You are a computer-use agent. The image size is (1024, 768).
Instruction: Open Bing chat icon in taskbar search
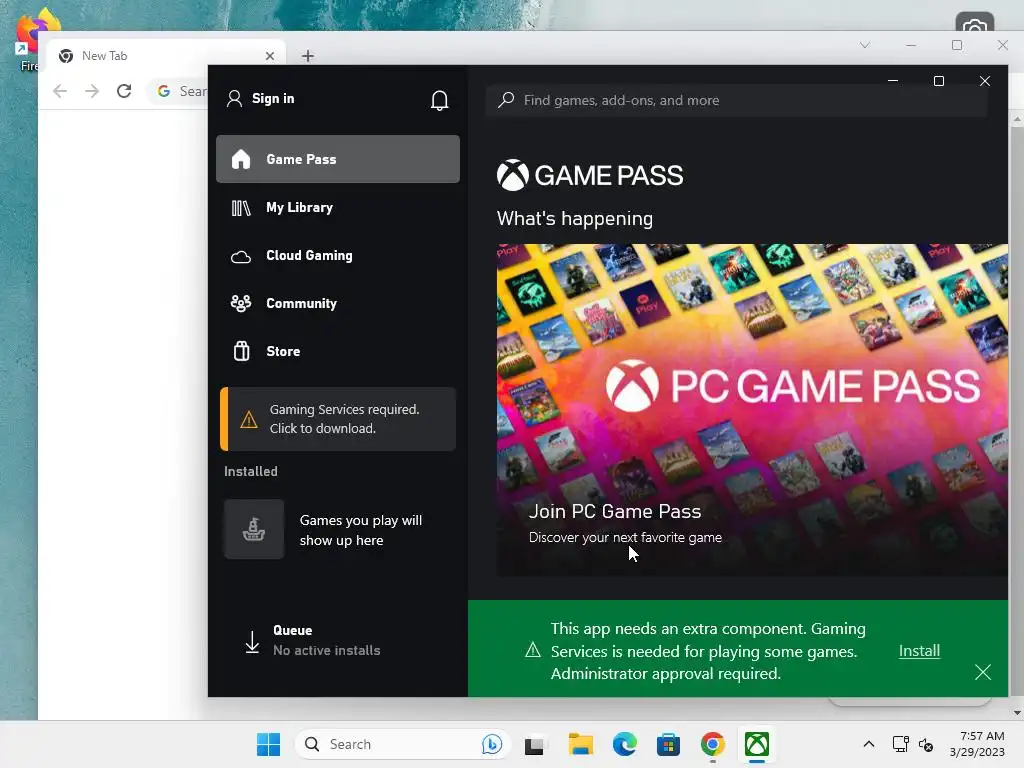[492, 744]
